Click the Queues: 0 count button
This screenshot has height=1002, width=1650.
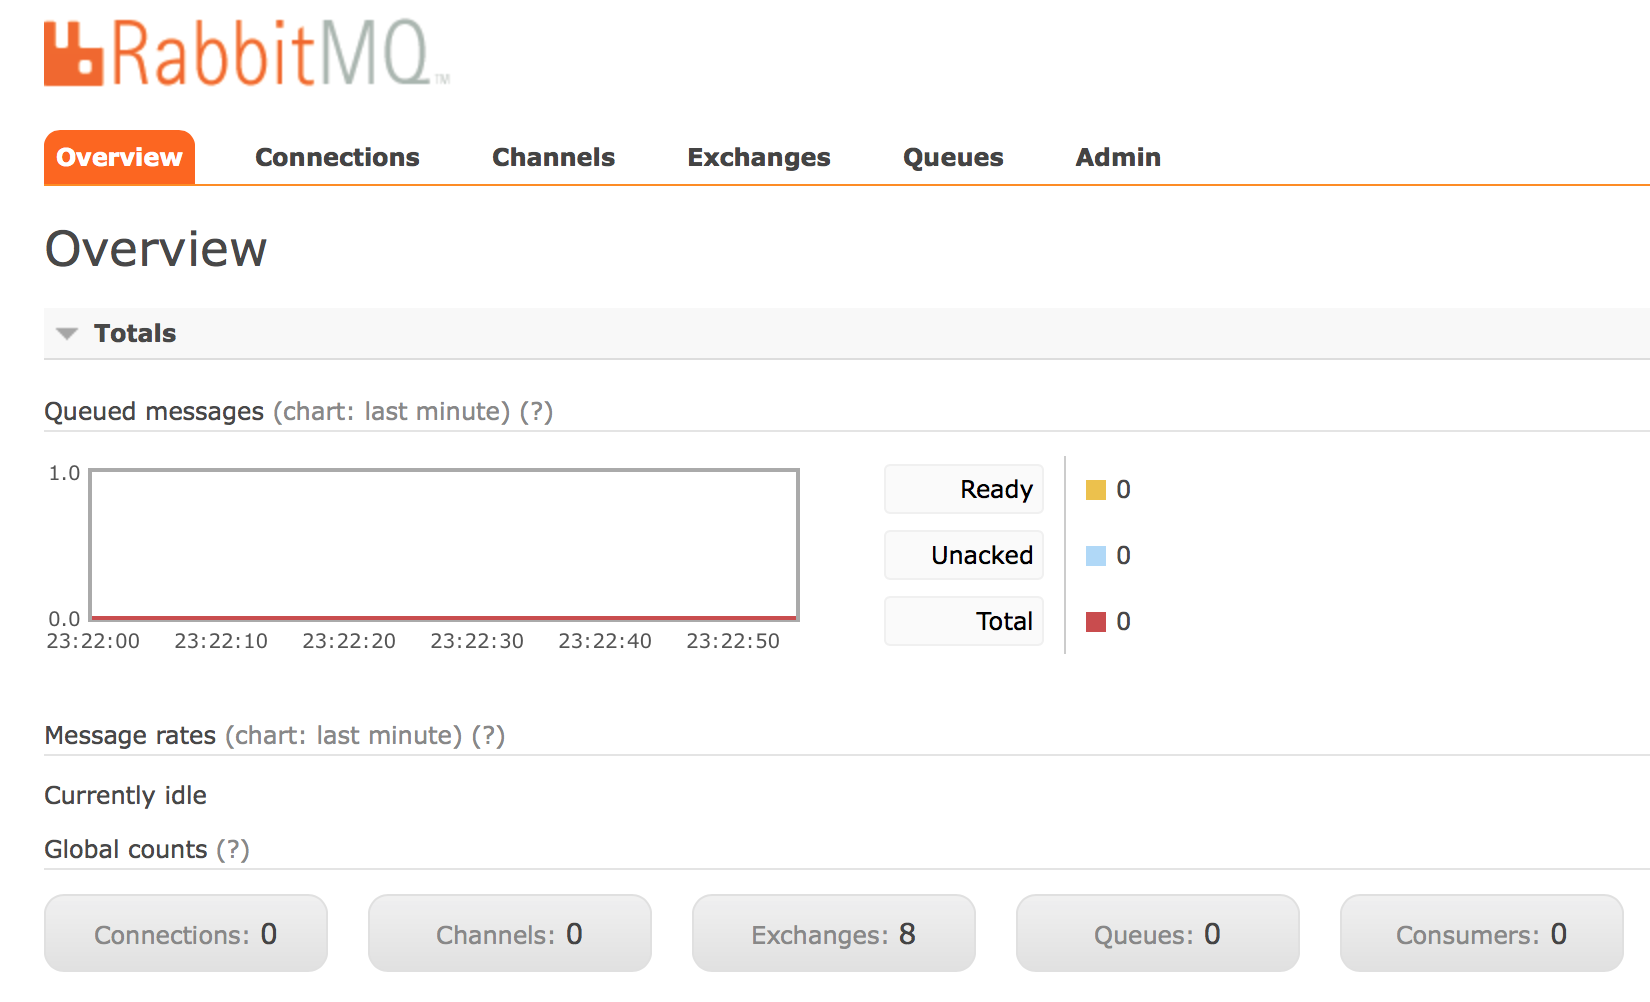(1158, 933)
